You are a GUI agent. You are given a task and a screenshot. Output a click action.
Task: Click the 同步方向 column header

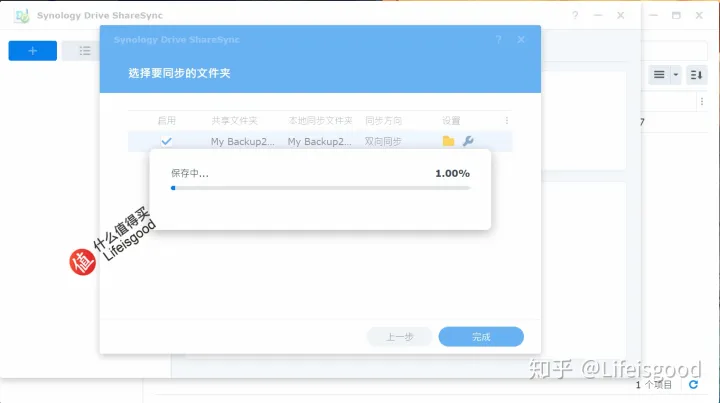tap(383, 121)
